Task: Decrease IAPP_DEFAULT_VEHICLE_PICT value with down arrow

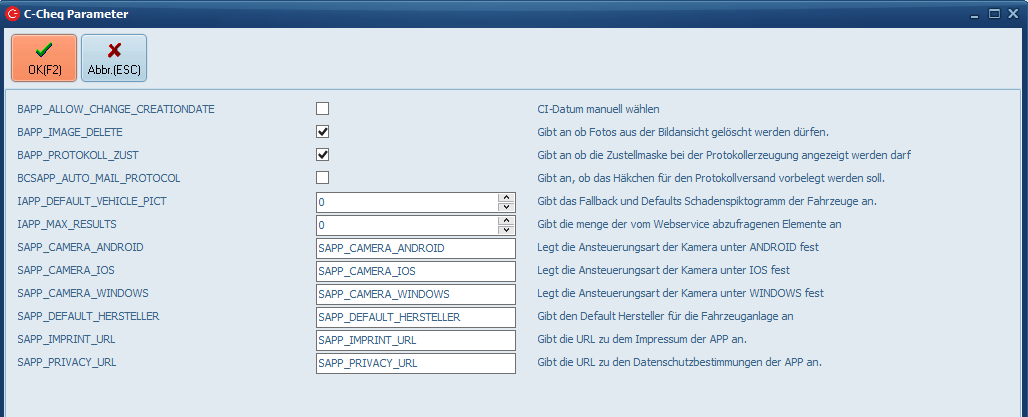Action: [x=506, y=207]
